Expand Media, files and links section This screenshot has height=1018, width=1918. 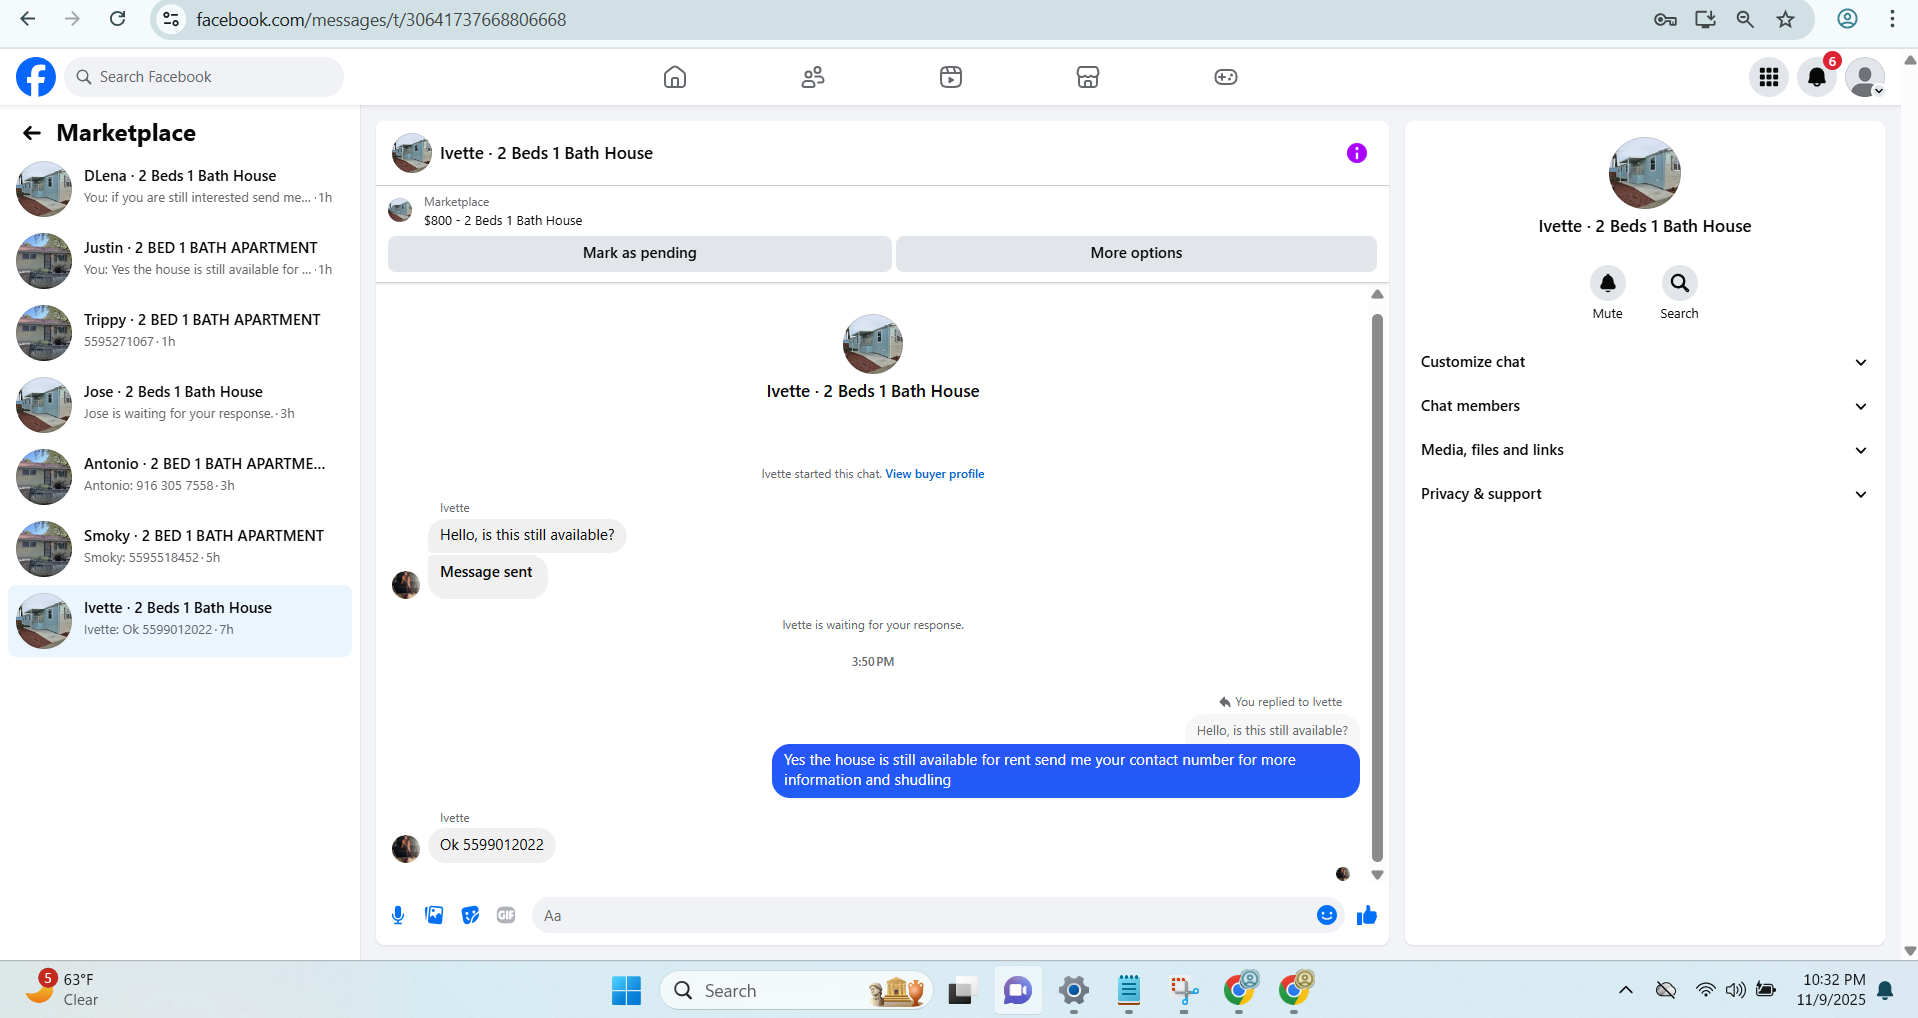click(x=1645, y=450)
